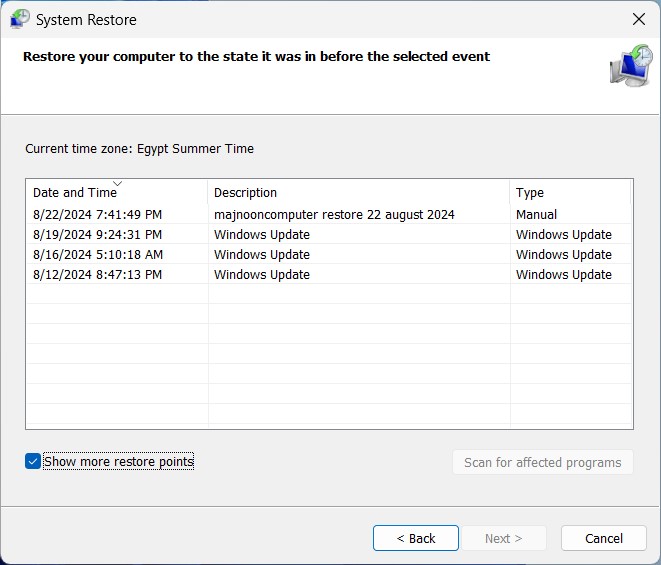Screen dimensions: 661x565
Task: Click the sort arrow above Date and Time
Action: click(x=117, y=183)
